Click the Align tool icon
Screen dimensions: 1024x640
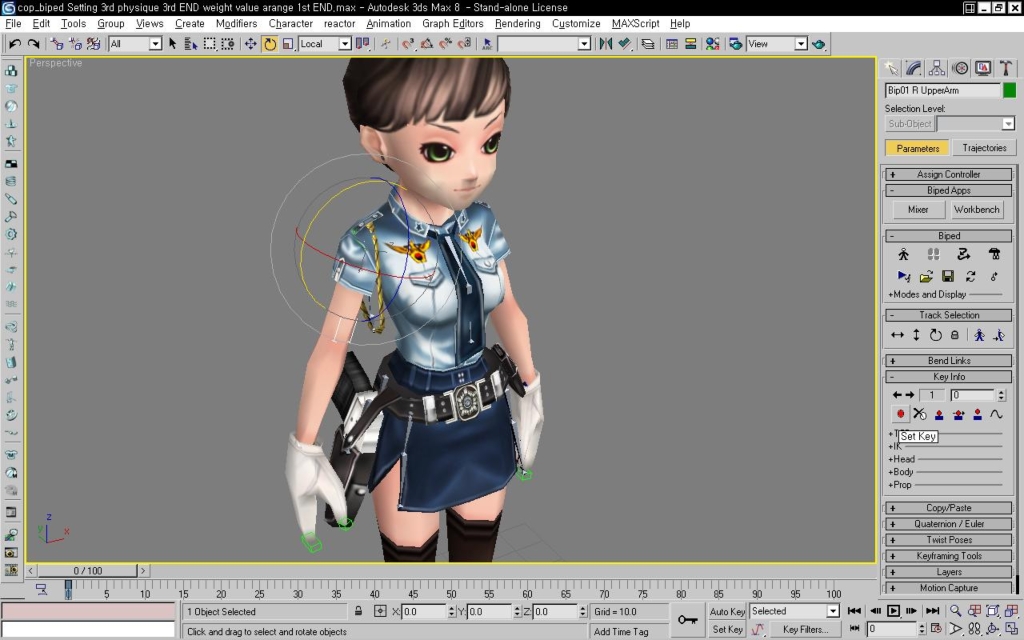coord(625,44)
